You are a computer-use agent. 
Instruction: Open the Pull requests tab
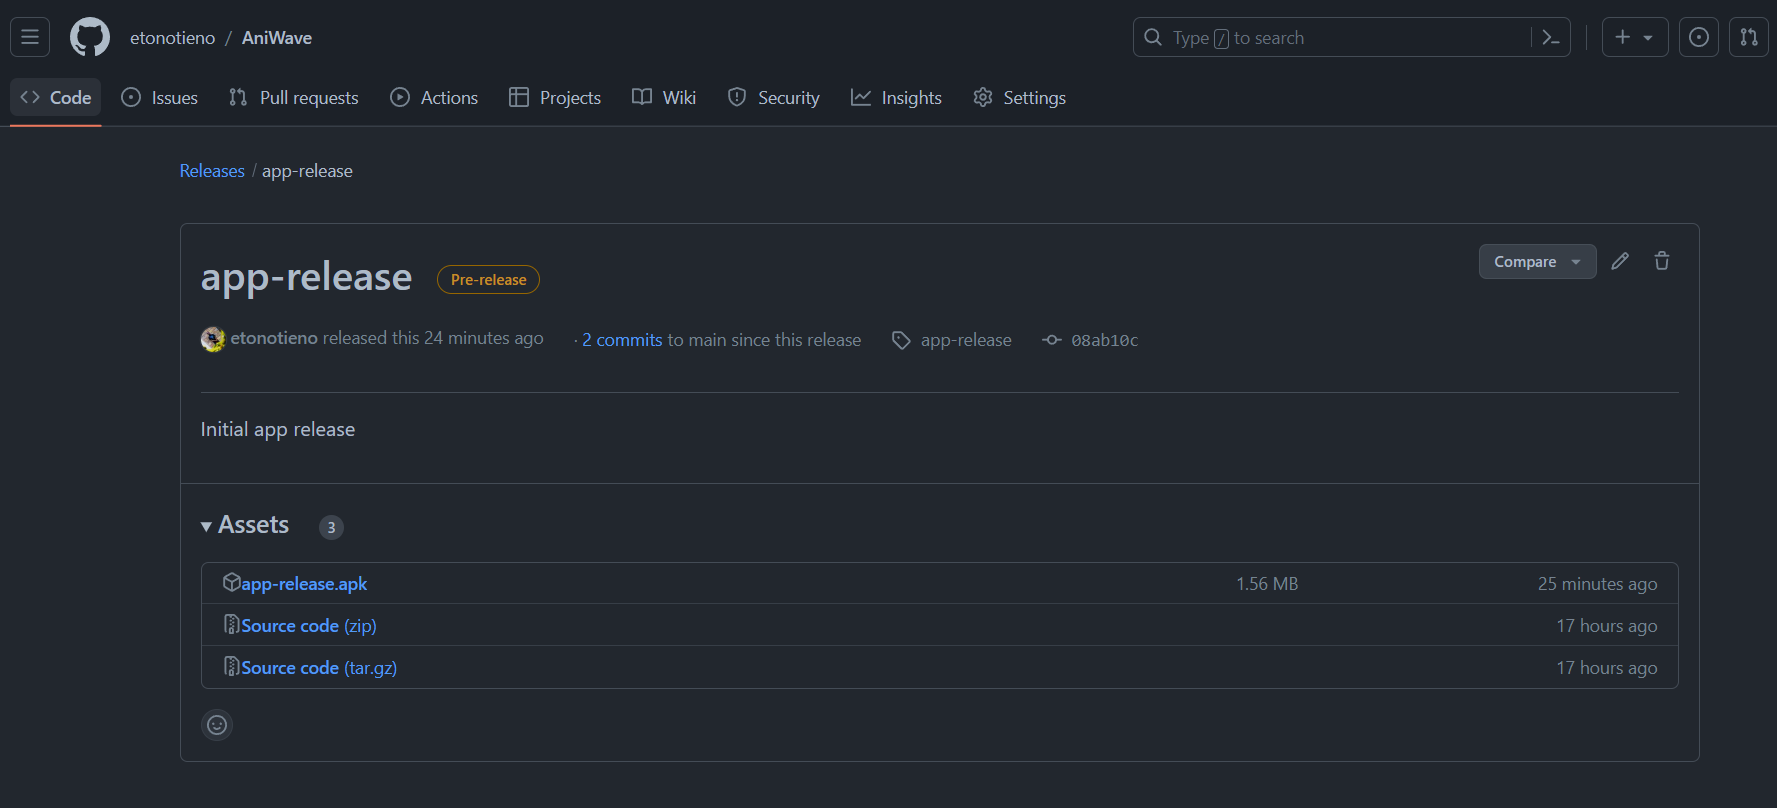coord(294,97)
